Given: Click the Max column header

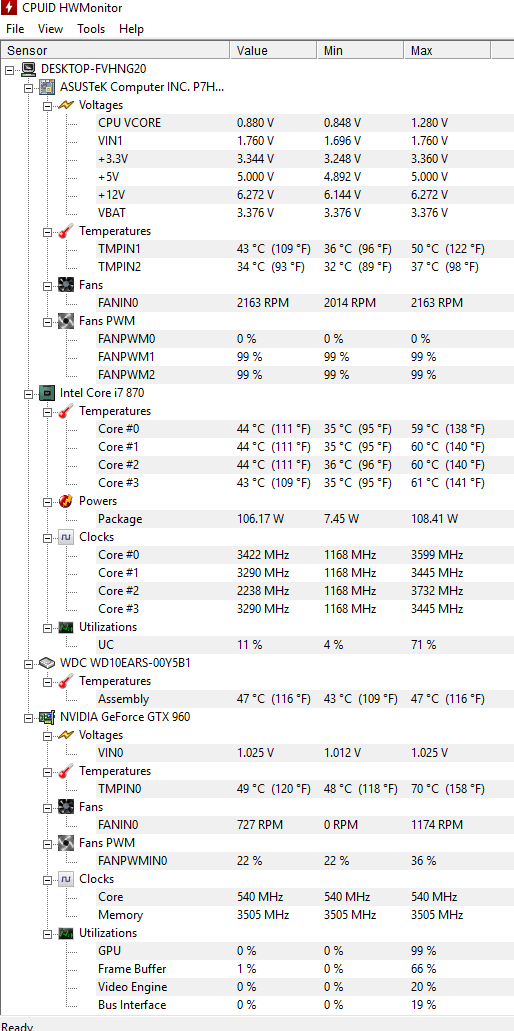Looking at the screenshot, I should click(x=447, y=51).
